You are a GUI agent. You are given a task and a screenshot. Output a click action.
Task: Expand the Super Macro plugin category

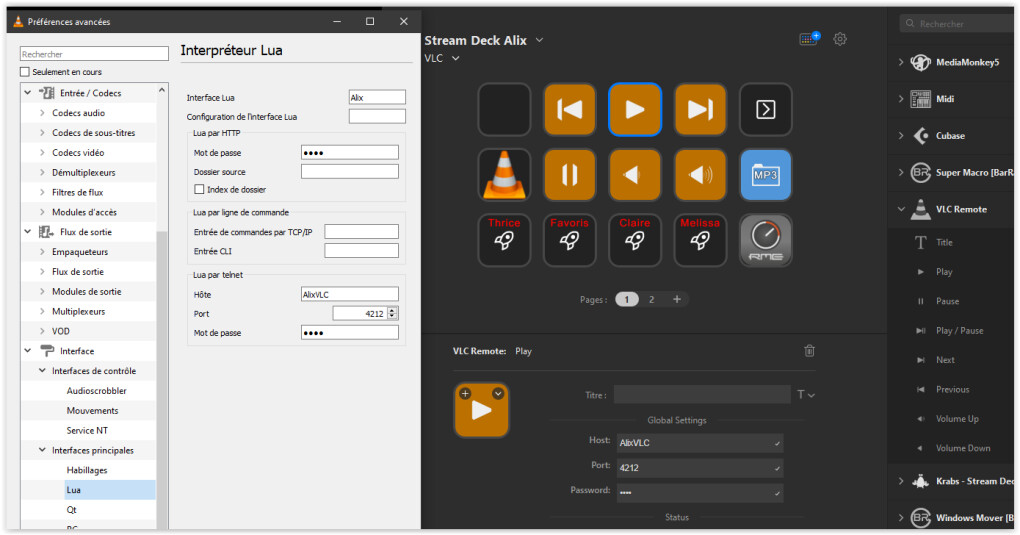pyautogui.click(x=901, y=172)
